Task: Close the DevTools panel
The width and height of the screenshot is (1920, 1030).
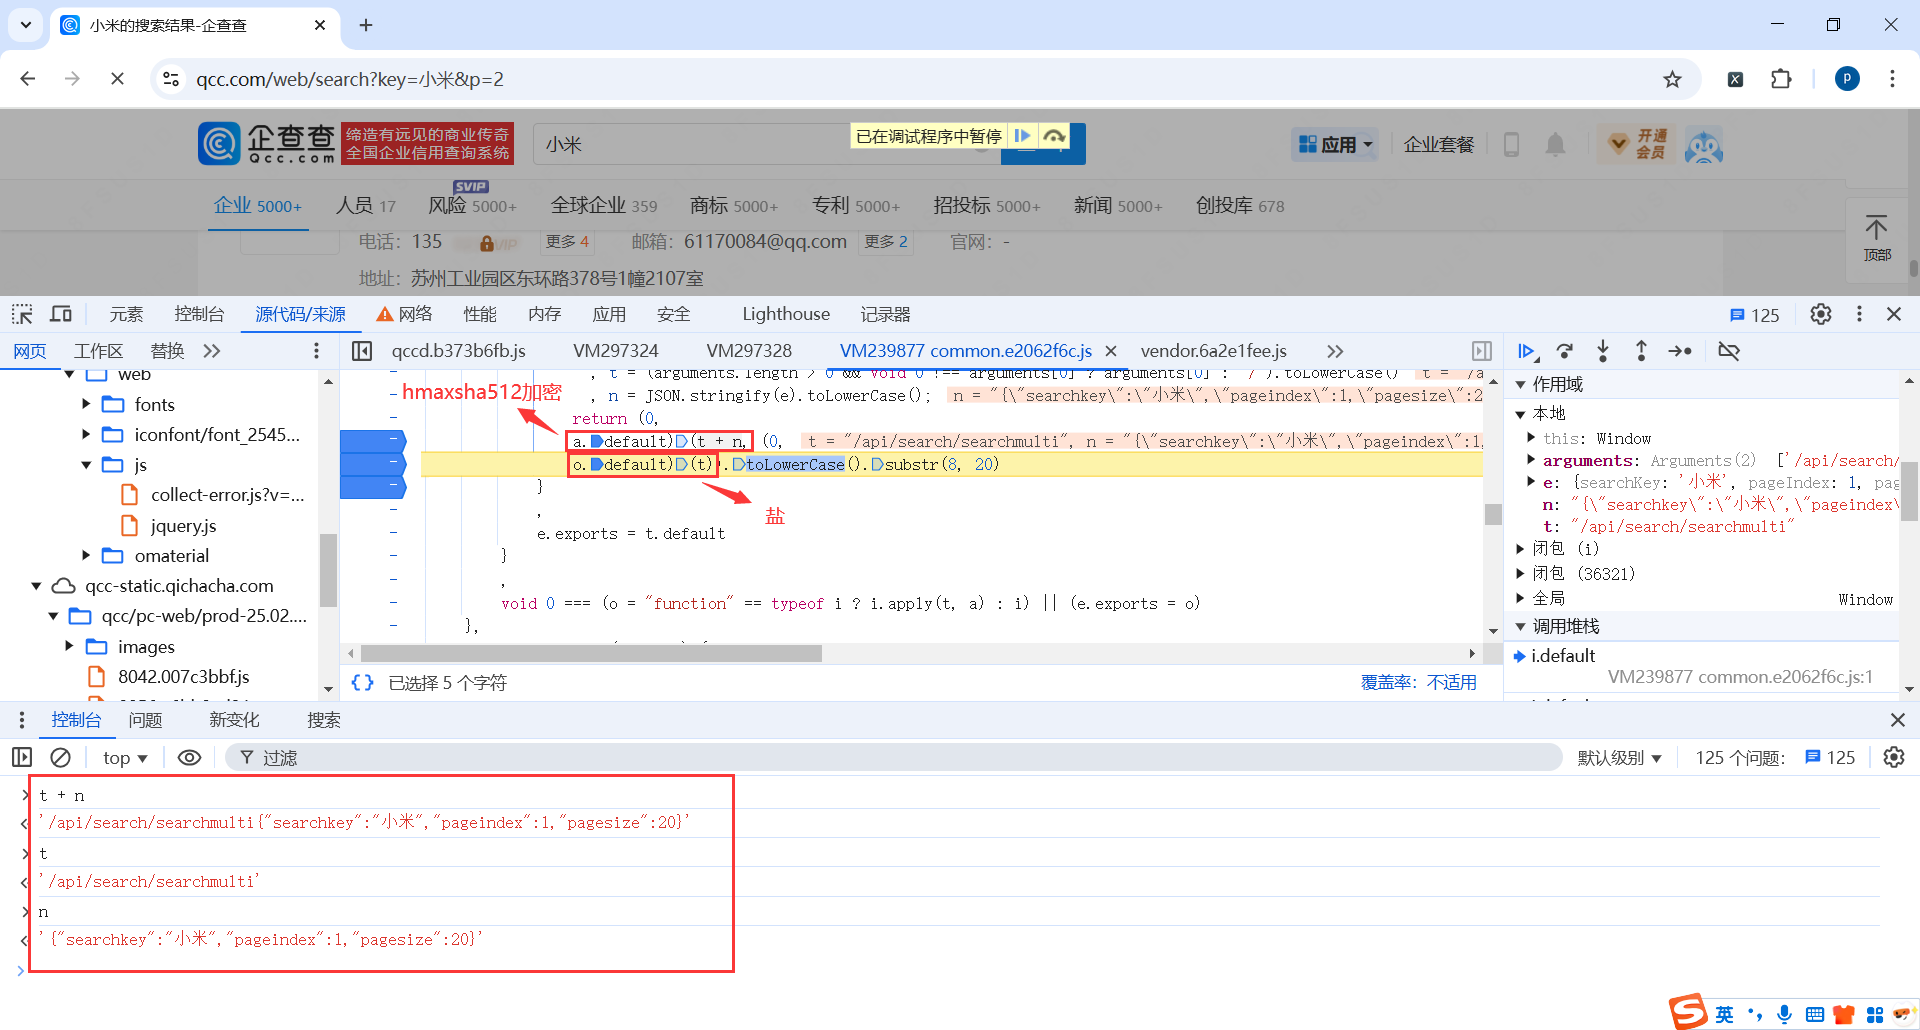Action: (x=1894, y=314)
